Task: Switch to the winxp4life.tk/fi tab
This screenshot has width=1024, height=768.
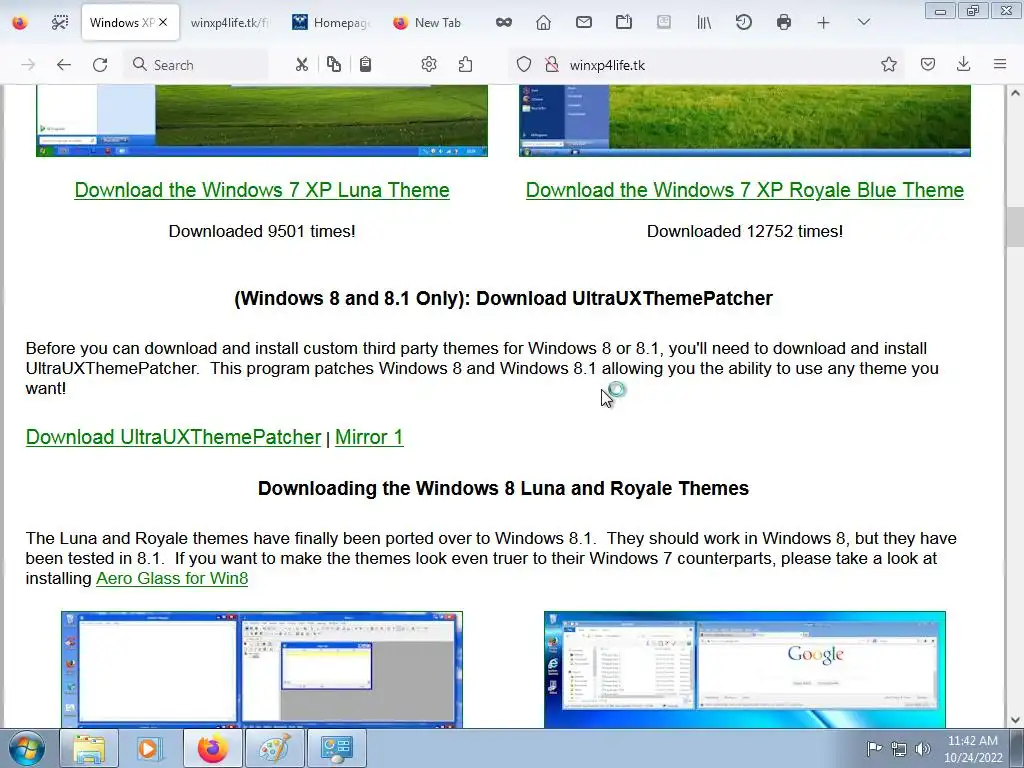Action: tap(229, 22)
